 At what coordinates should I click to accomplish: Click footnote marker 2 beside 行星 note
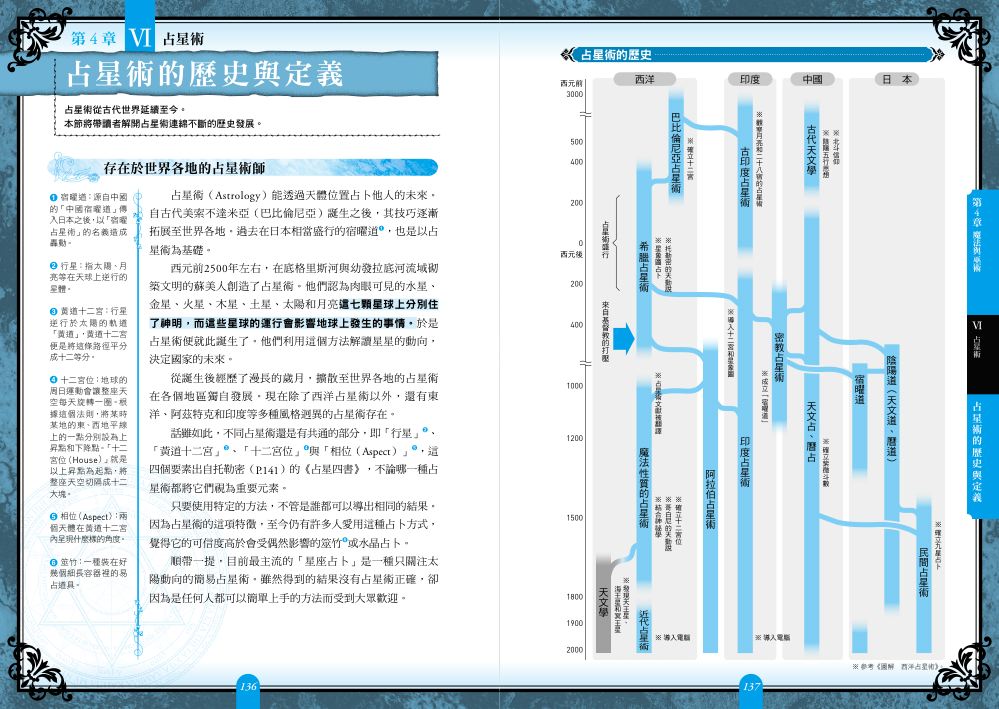54,266
